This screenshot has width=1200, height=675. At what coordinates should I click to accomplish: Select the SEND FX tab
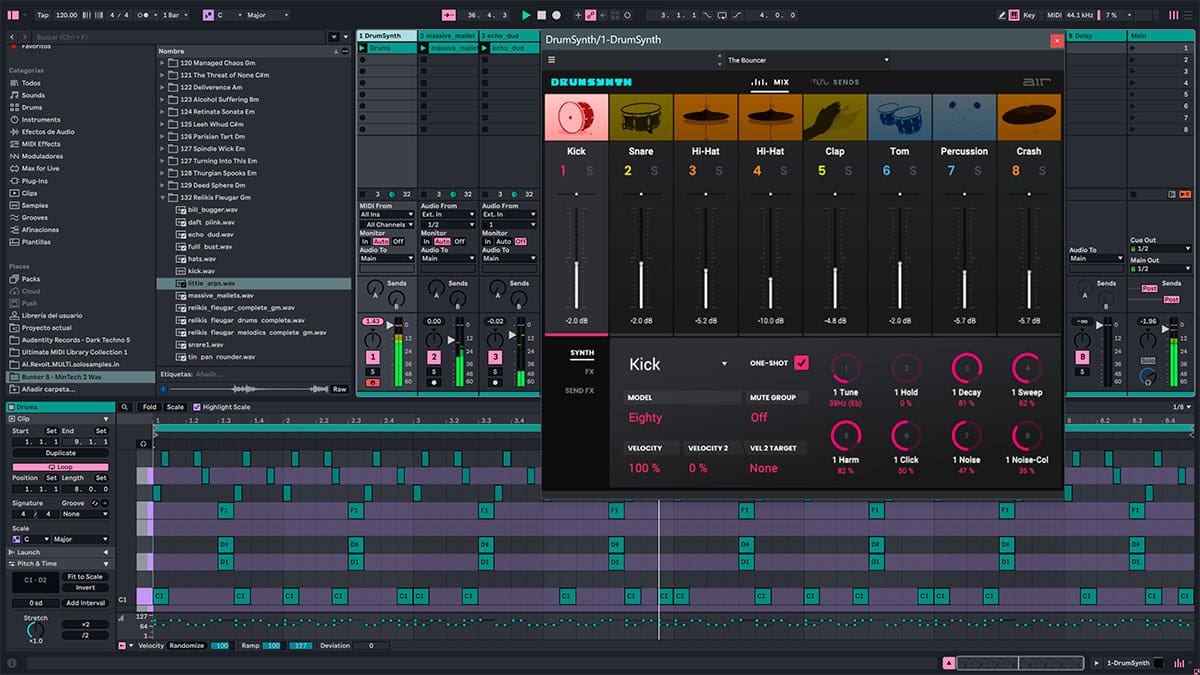580,390
